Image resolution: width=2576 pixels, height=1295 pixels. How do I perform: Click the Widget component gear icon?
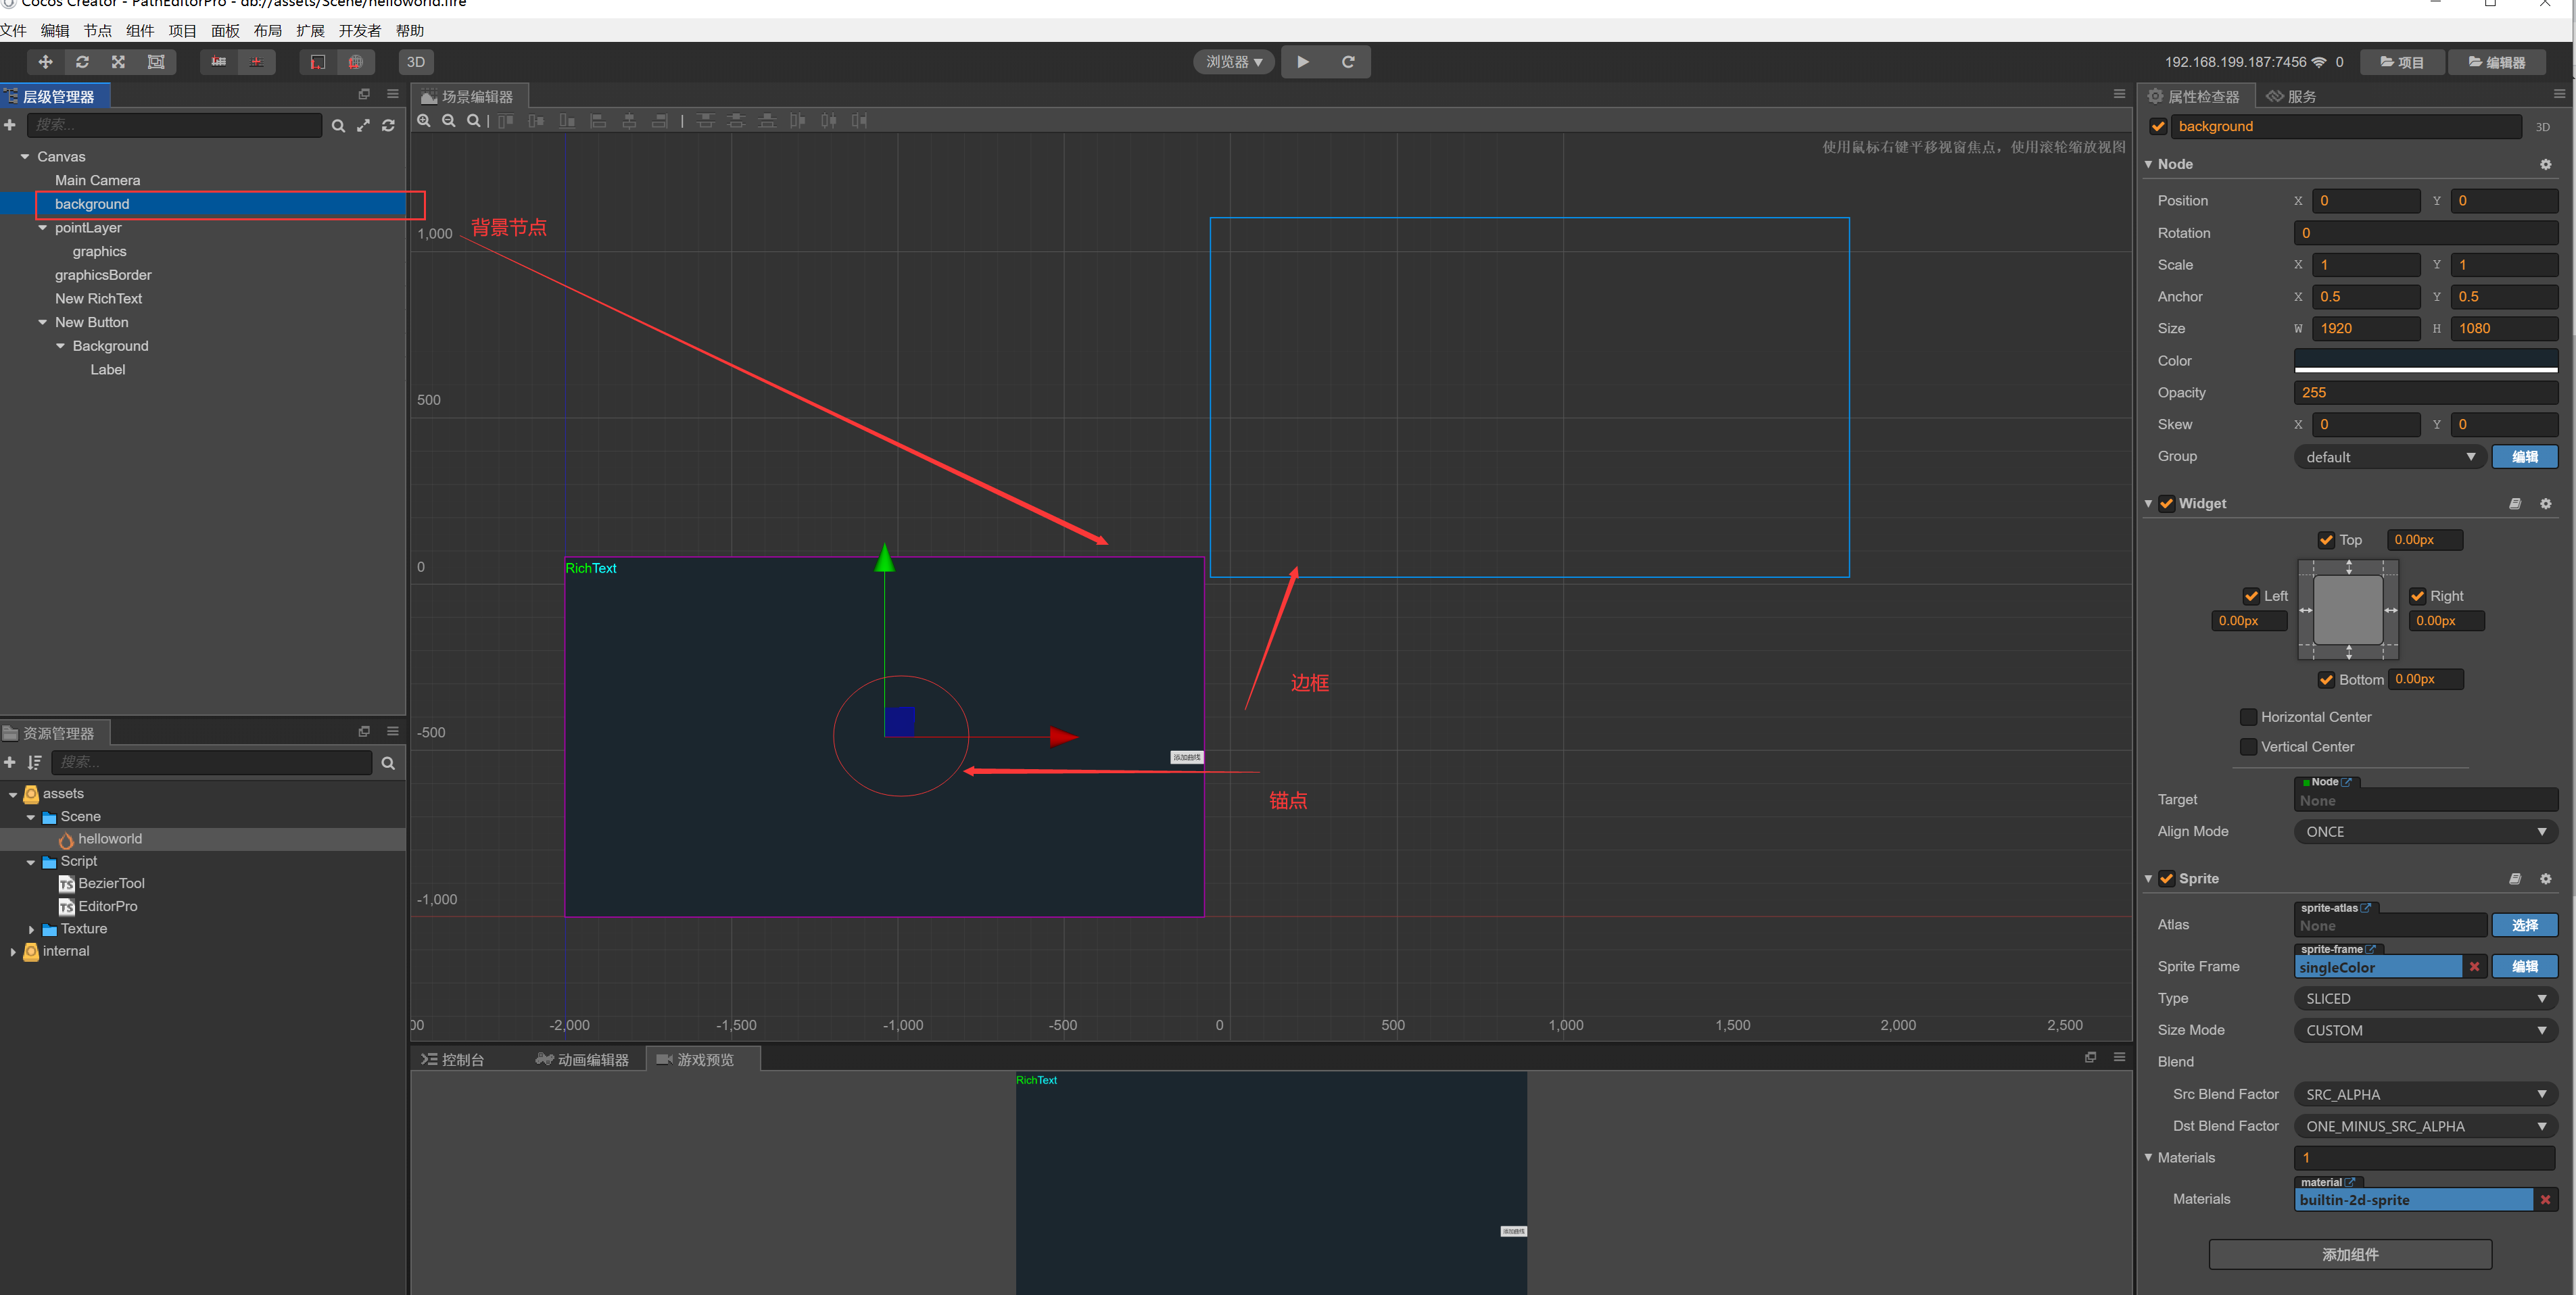(2545, 504)
